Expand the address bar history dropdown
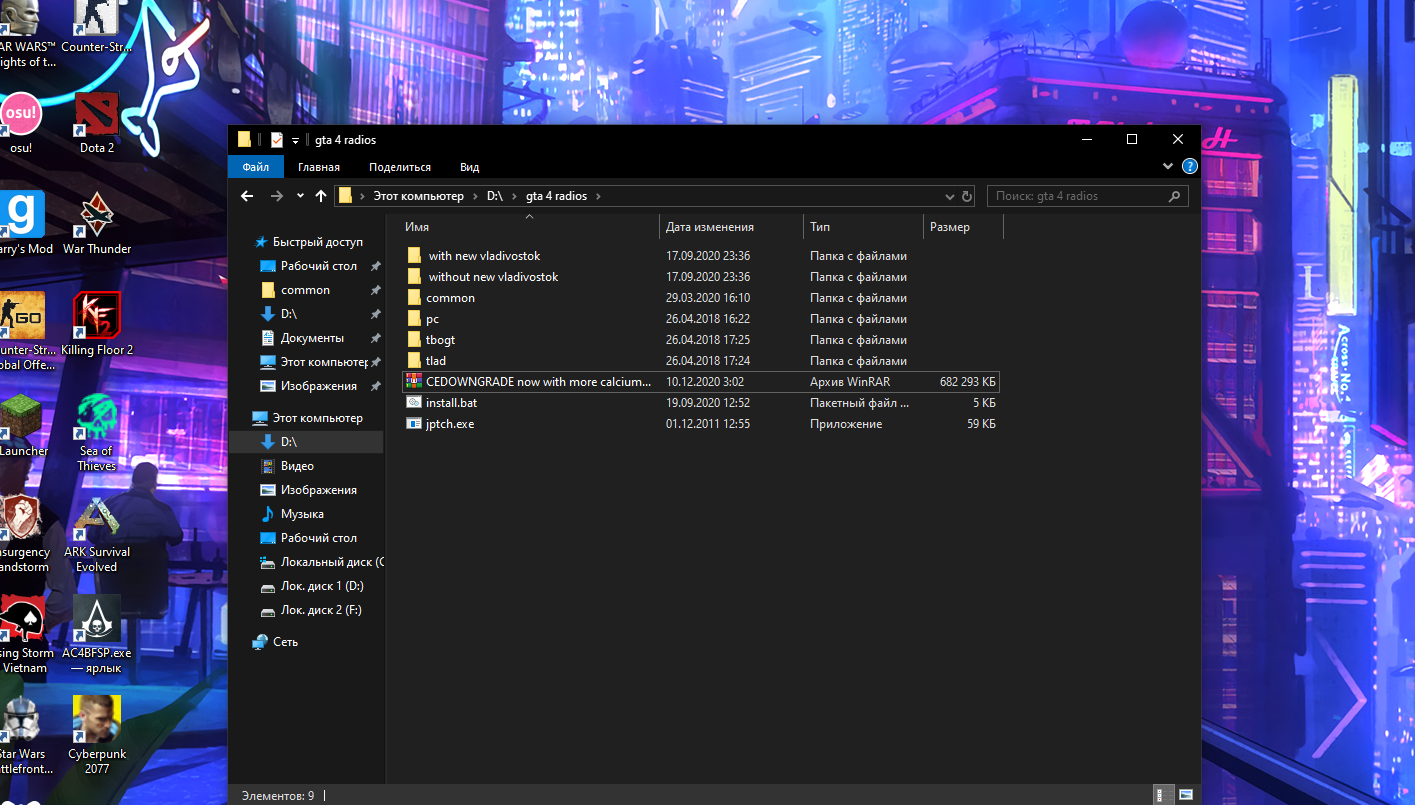The height and width of the screenshot is (805, 1415). (x=951, y=196)
